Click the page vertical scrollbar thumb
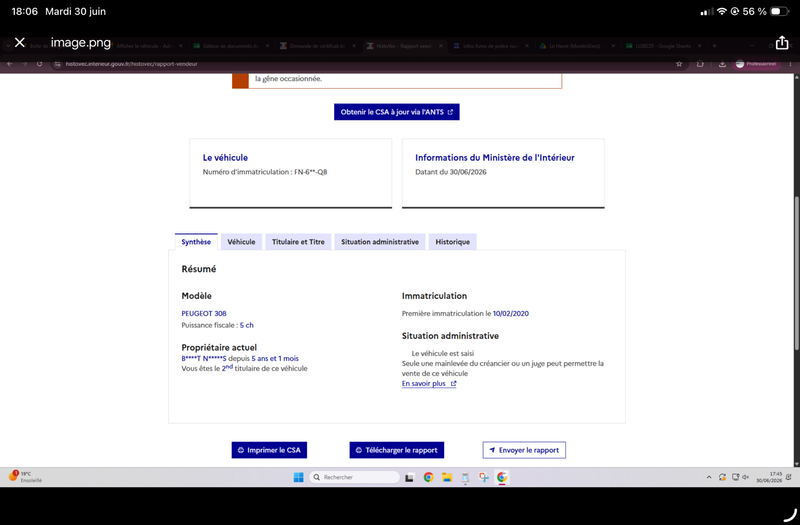The height and width of the screenshot is (525, 800). [x=796, y=273]
